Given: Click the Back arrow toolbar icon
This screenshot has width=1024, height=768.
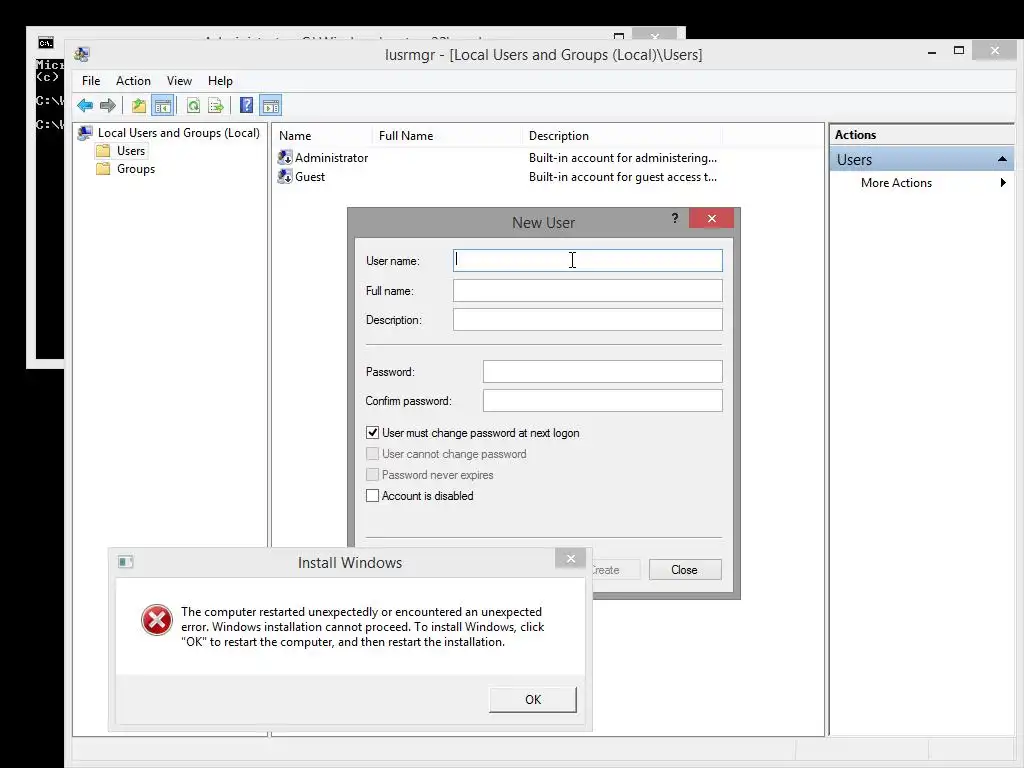Looking at the screenshot, I should [x=85, y=105].
